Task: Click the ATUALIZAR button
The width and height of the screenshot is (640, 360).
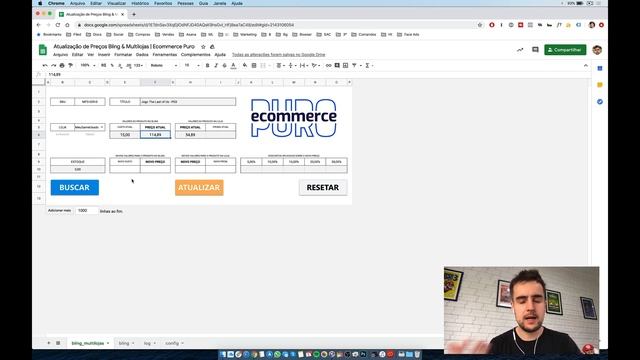Action: tap(199, 187)
